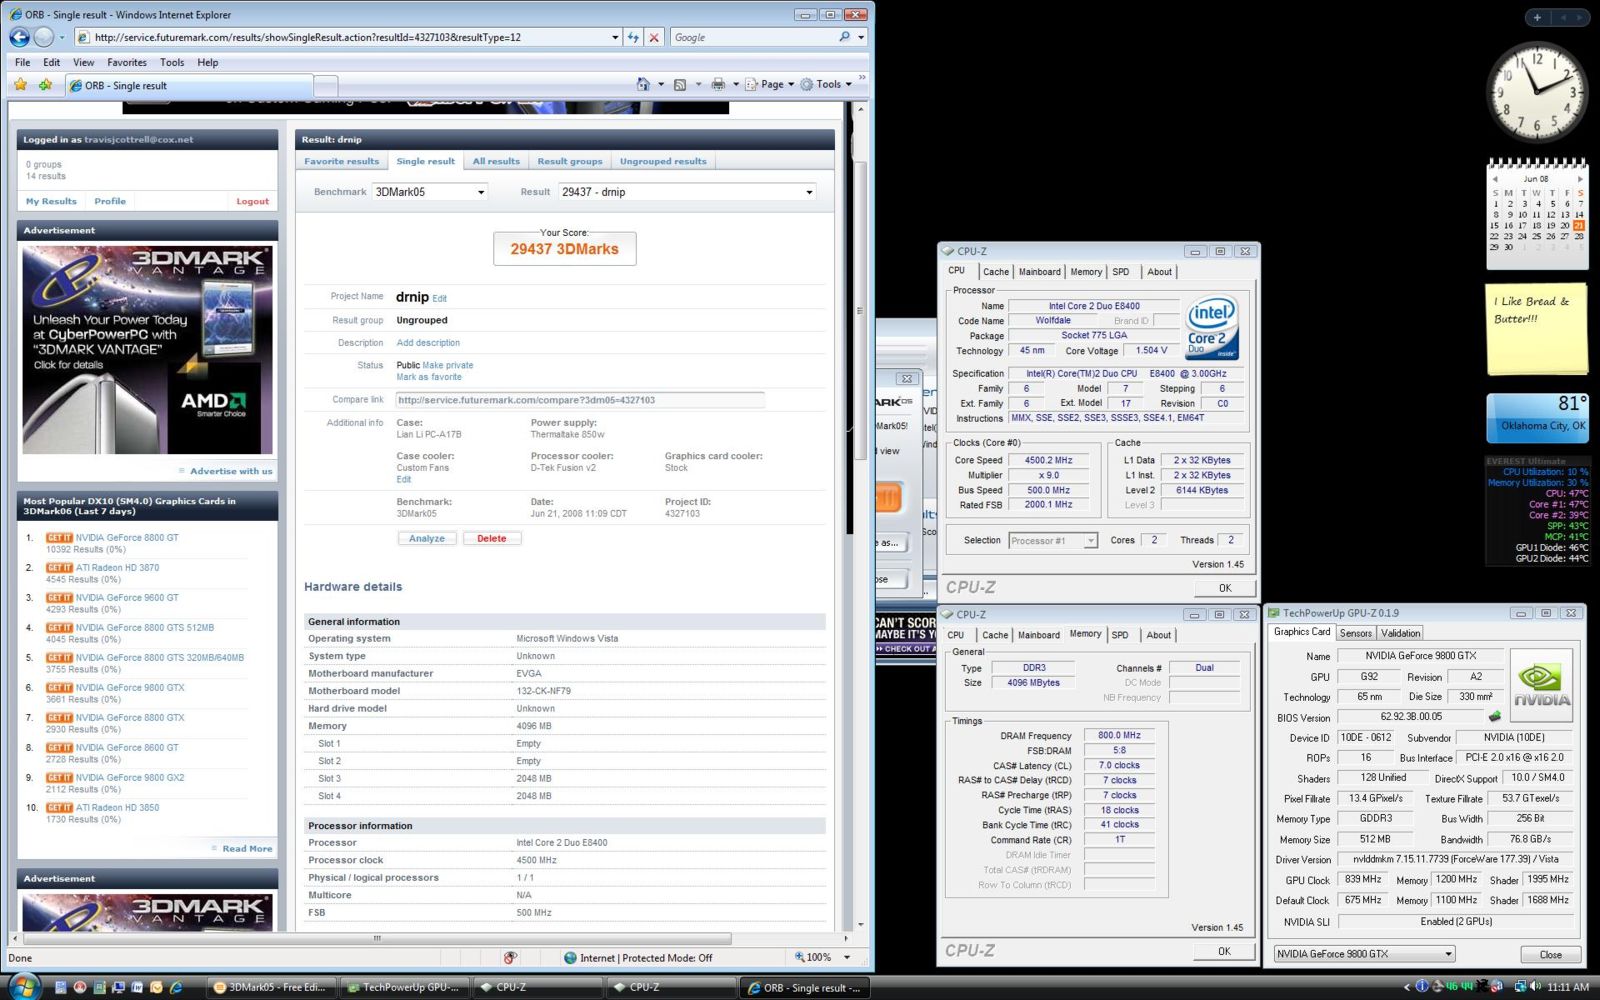Viewport: 1600px width, 1000px height.
Task: Add a gadget with sidebar plus button
Action: (x=1538, y=17)
